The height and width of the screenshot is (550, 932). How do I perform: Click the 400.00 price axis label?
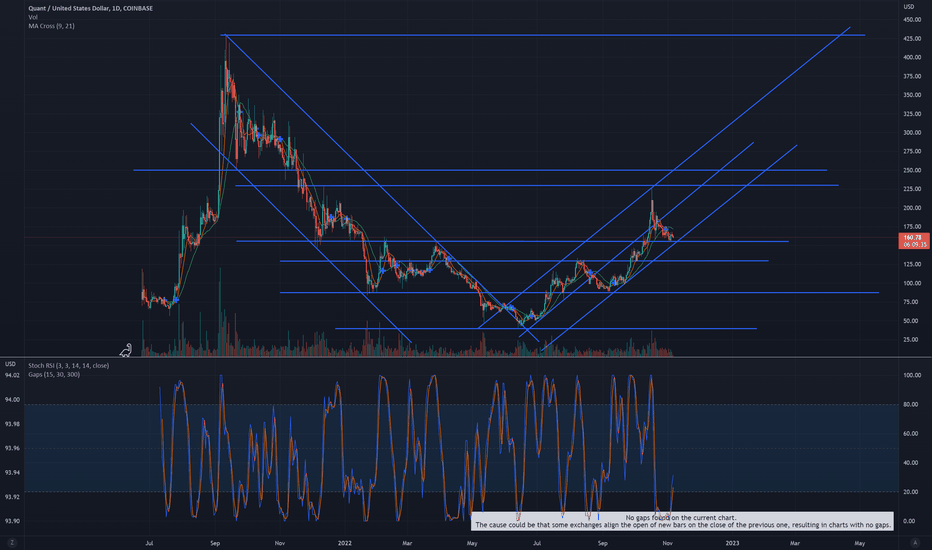pyautogui.click(x=912, y=58)
